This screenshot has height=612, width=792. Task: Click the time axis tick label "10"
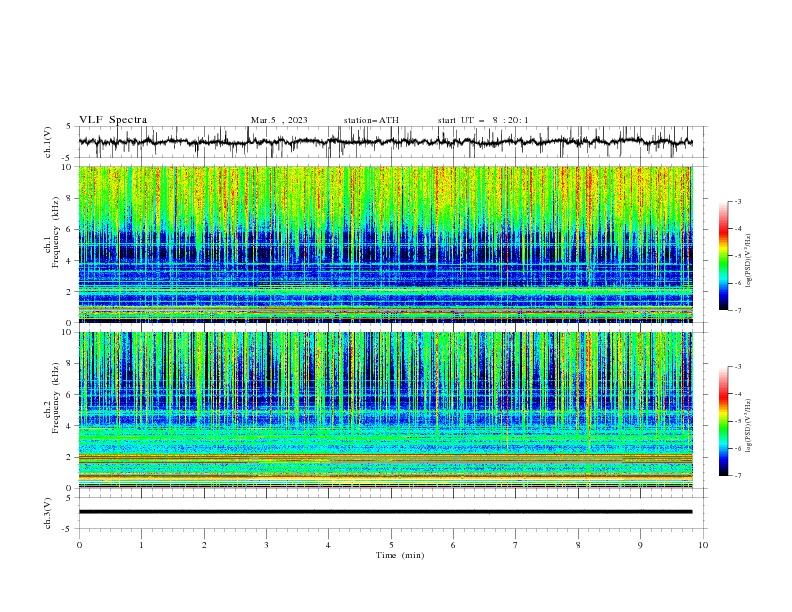(703, 545)
